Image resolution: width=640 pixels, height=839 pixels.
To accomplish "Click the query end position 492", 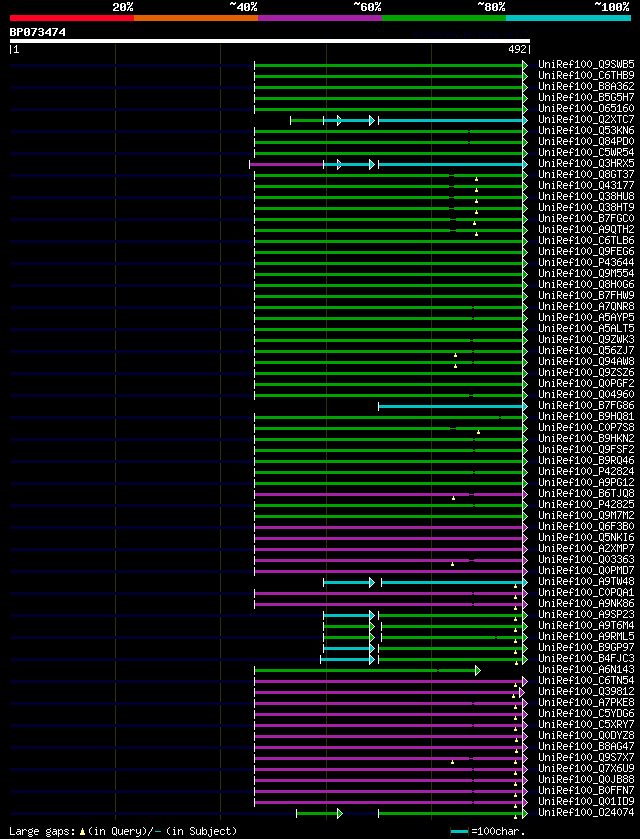I will 517,50.
